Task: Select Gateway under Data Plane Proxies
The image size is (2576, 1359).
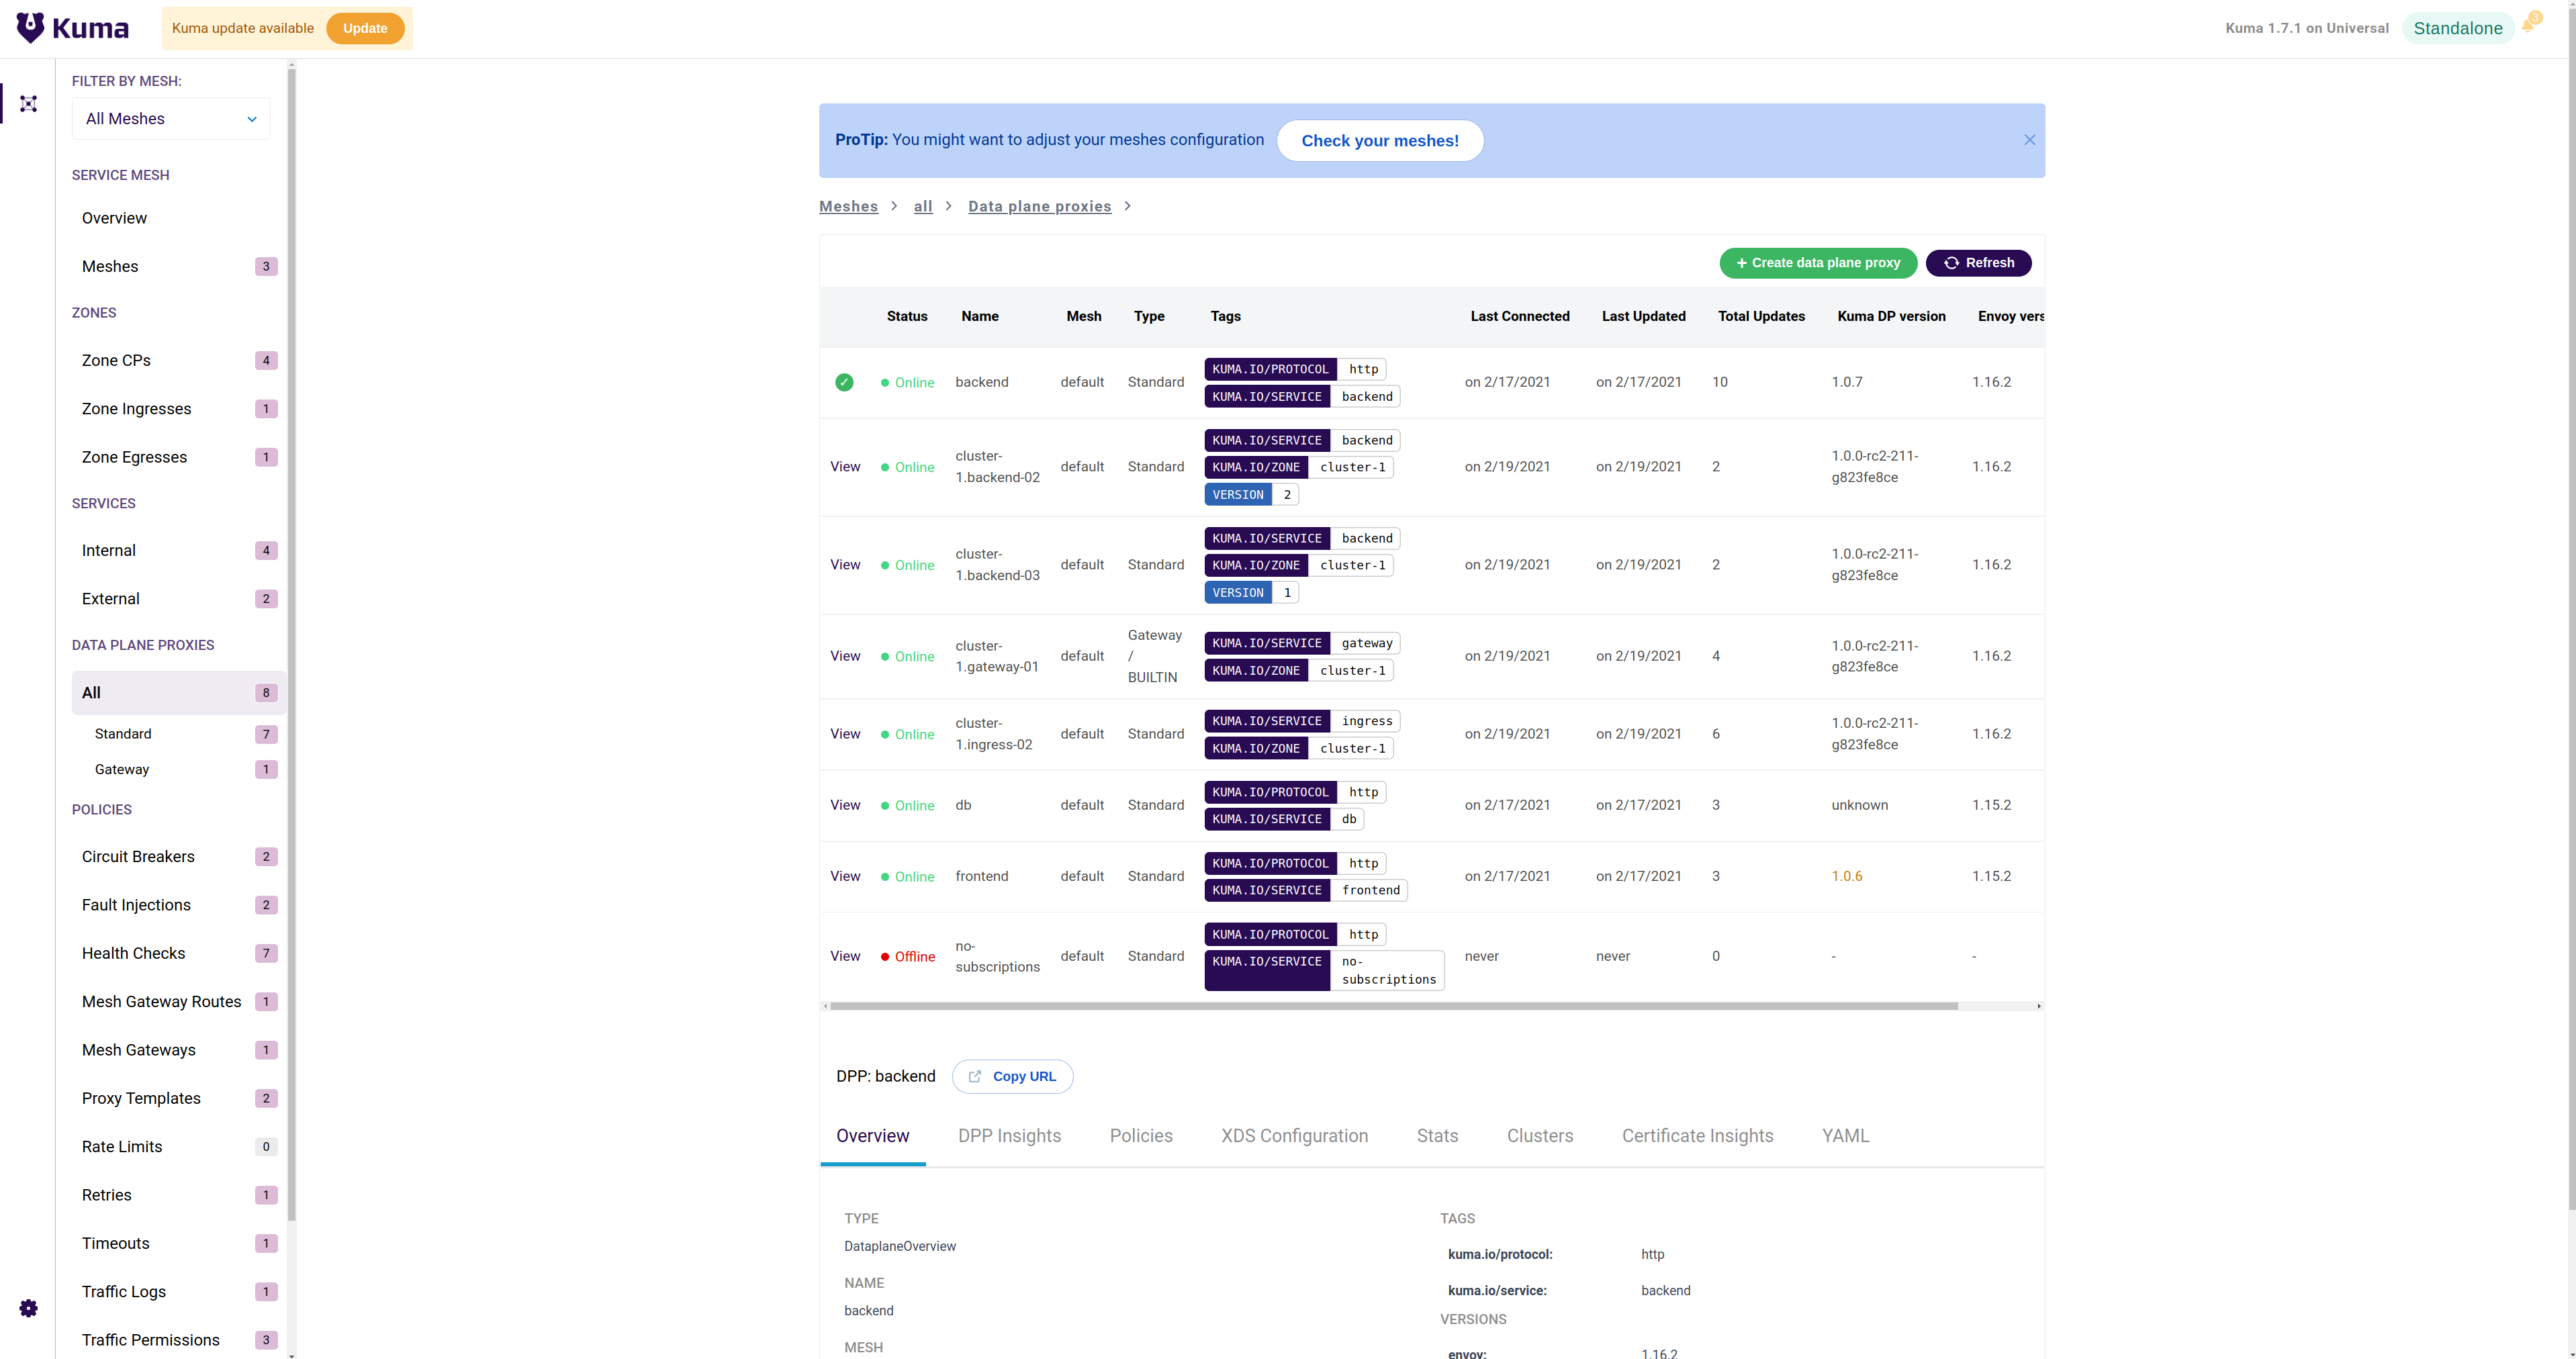Action: (x=122, y=769)
